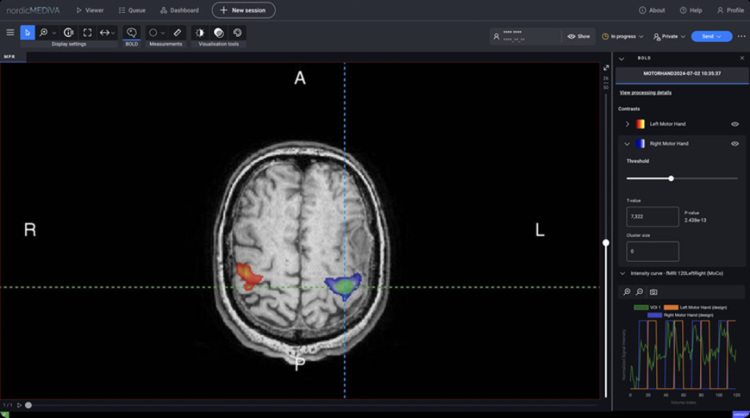Click the zoom magnifier tool

[43, 32]
